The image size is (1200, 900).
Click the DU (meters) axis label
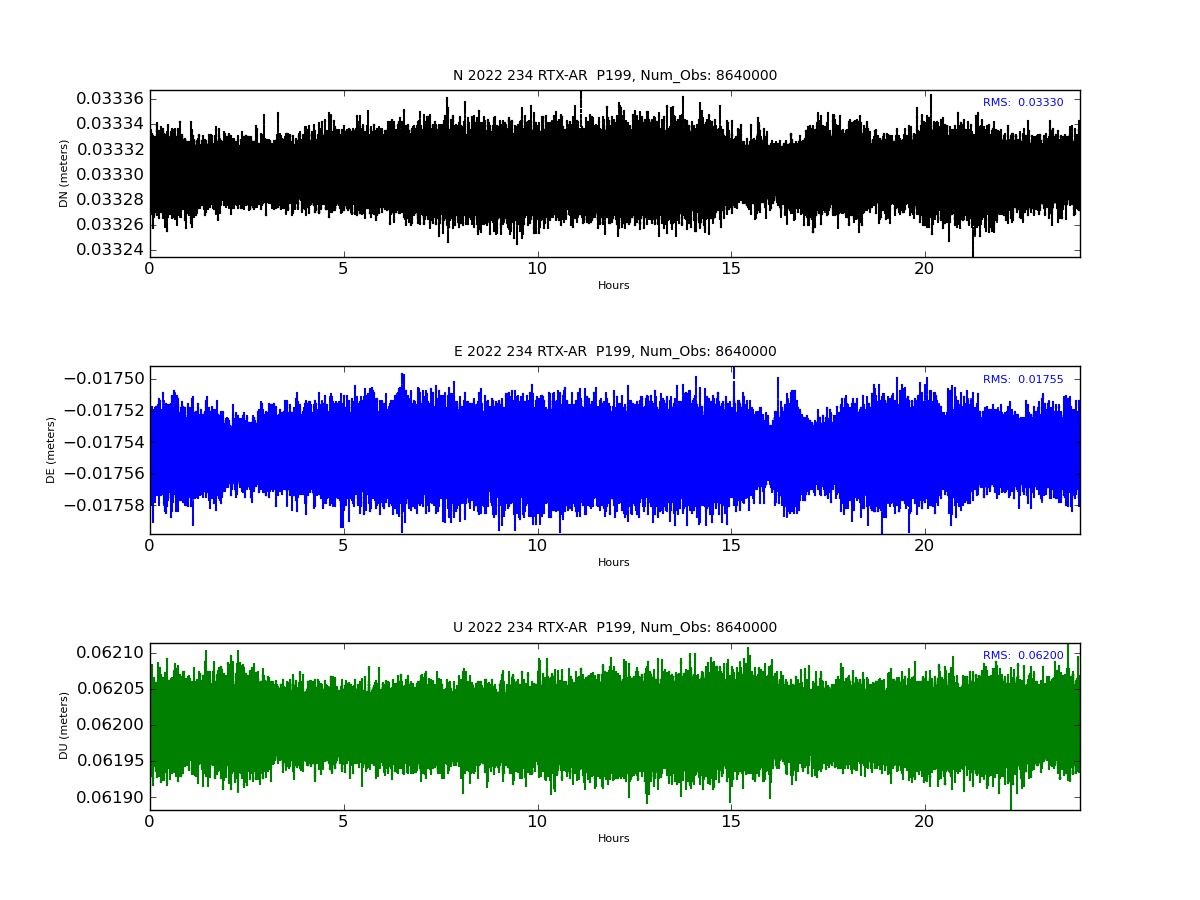click(x=64, y=726)
